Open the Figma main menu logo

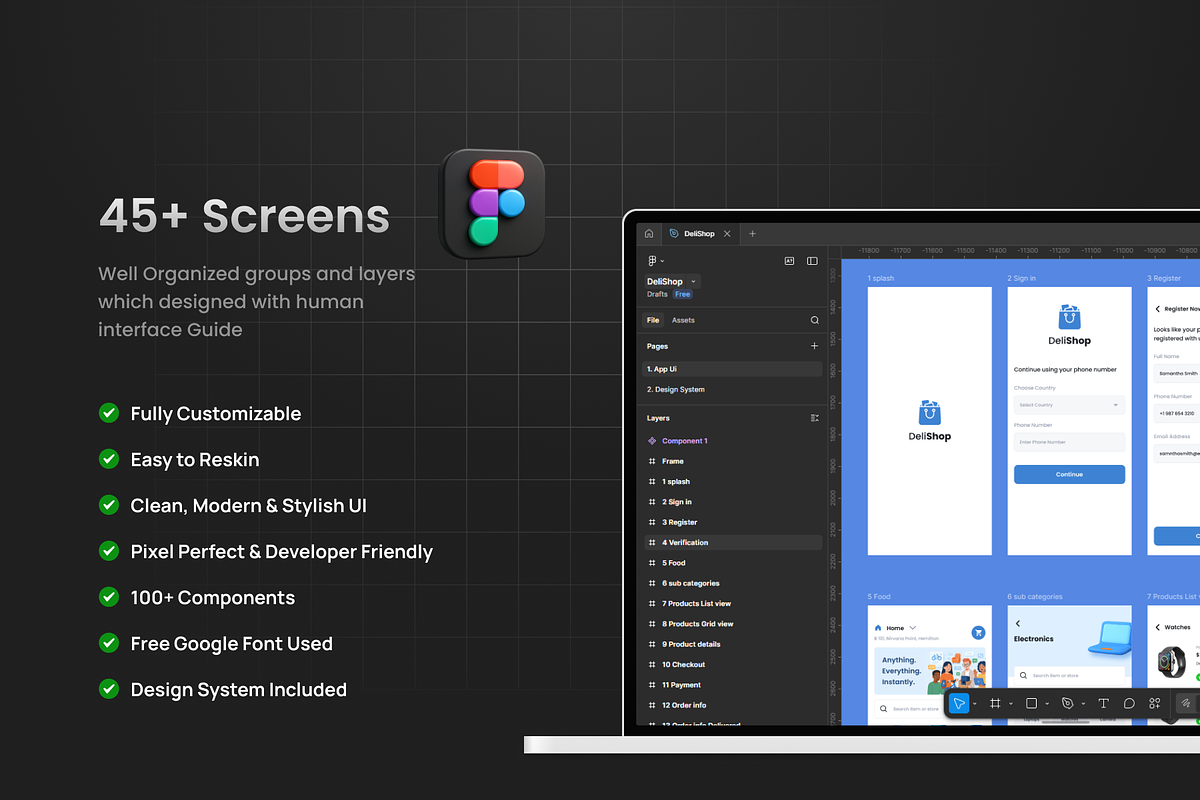(652, 261)
